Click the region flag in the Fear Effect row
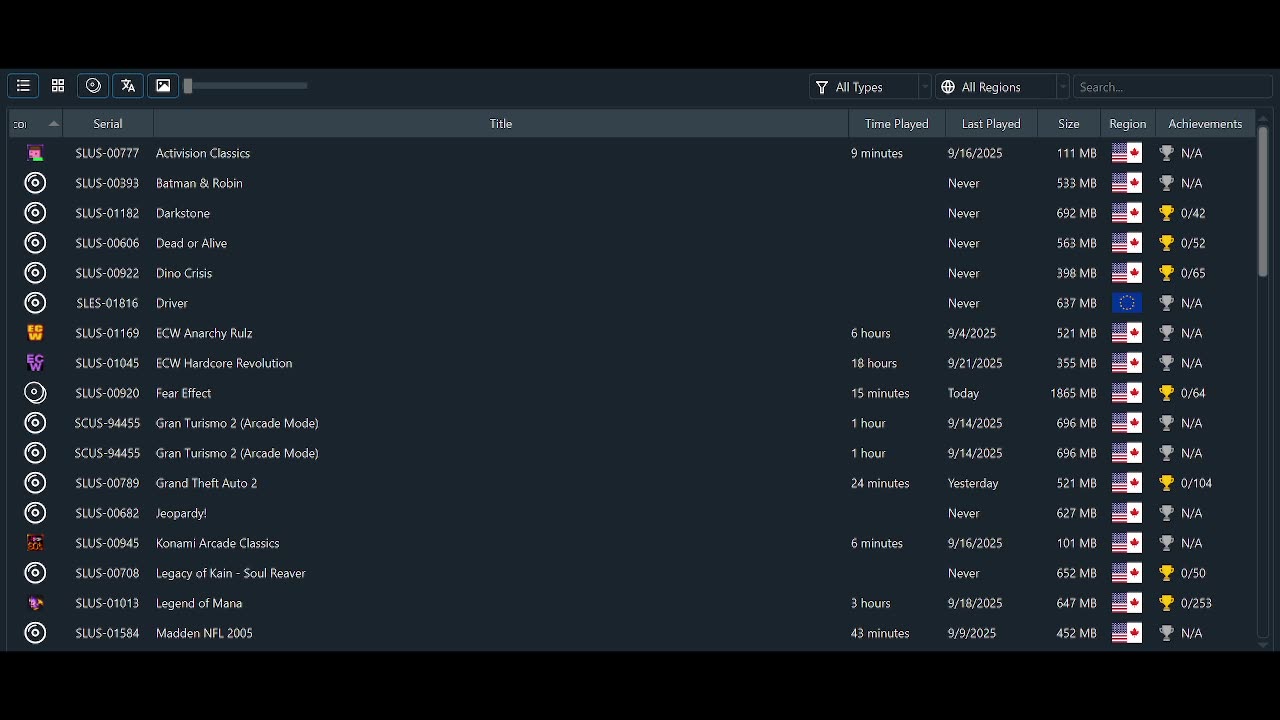Image resolution: width=1280 pixels, height=720 pixels. click(x=1127, y=393)
